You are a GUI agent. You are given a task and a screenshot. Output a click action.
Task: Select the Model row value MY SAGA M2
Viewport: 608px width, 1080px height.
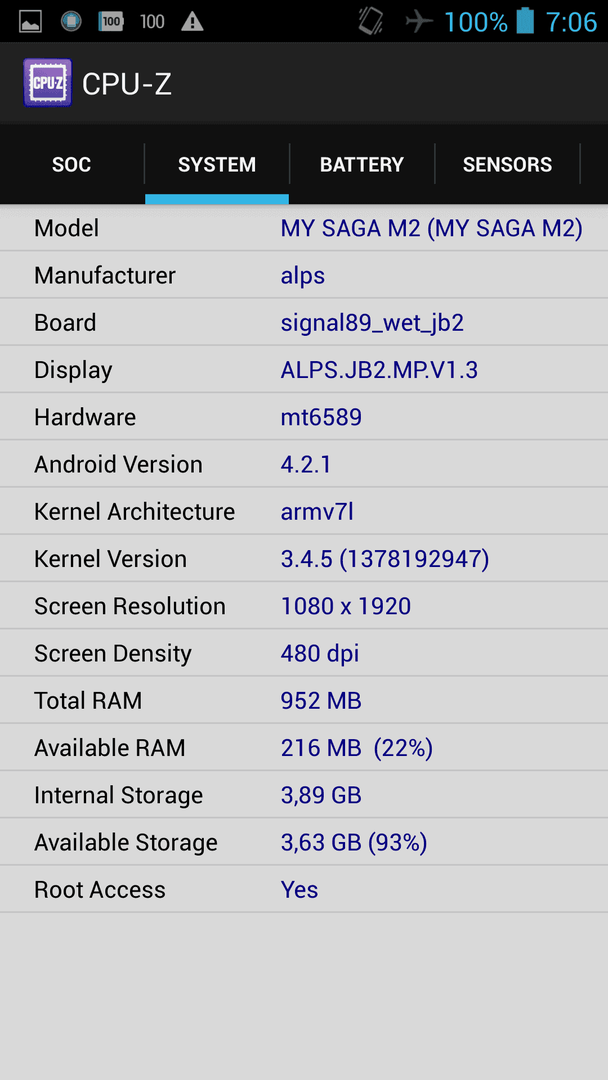click(x=432, y=228)
